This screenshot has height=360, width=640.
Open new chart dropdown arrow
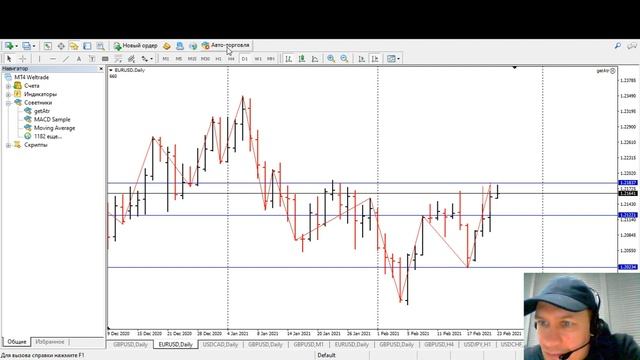click(16, 46)
